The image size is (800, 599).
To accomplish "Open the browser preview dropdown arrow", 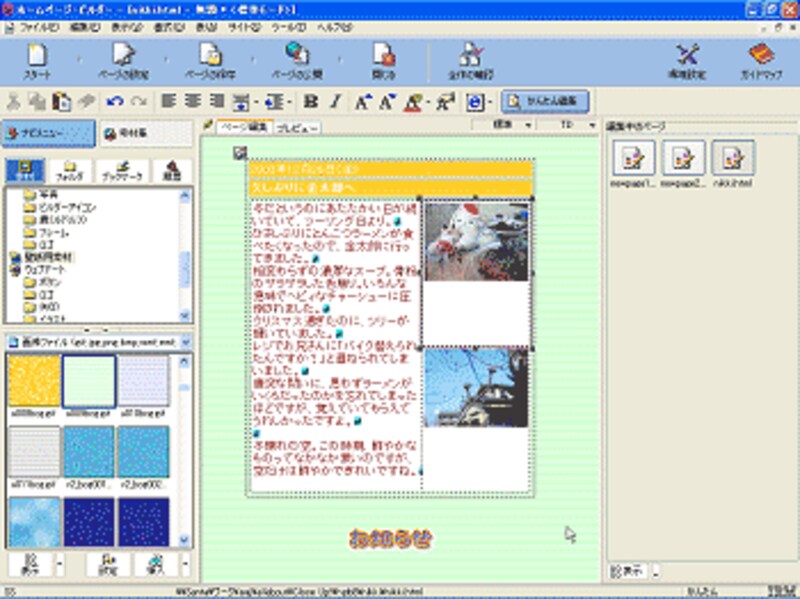I will 489,103.
